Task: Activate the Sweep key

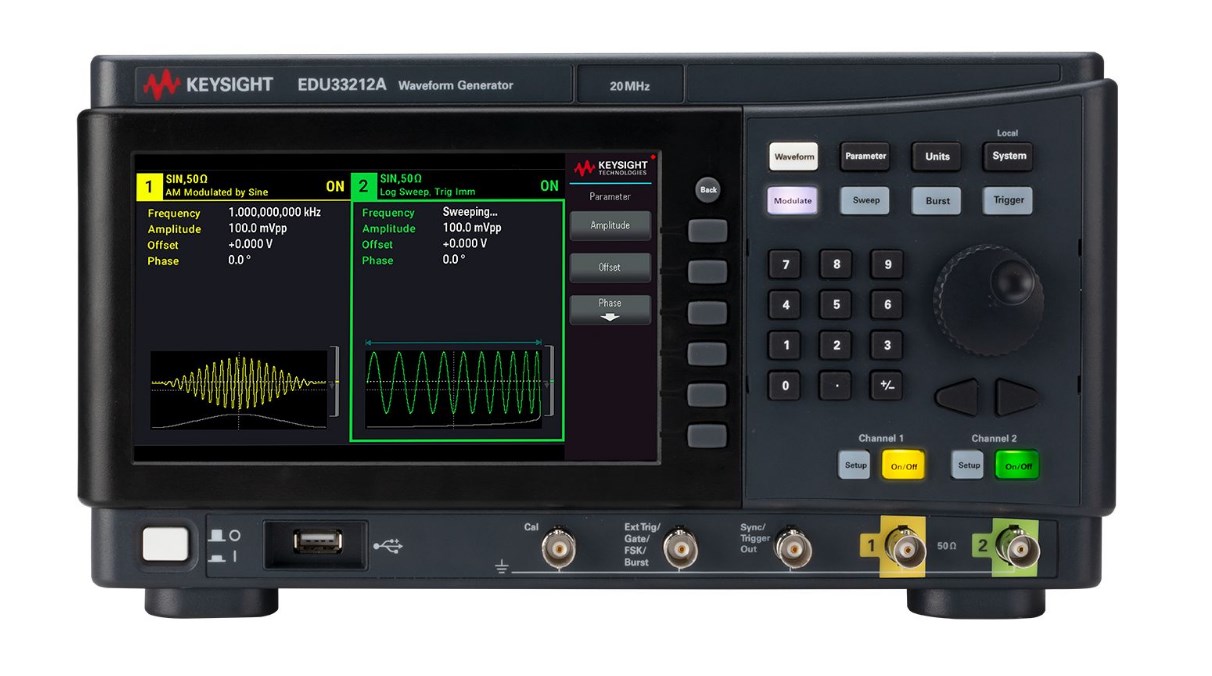Action: click(x=865, y=200)
